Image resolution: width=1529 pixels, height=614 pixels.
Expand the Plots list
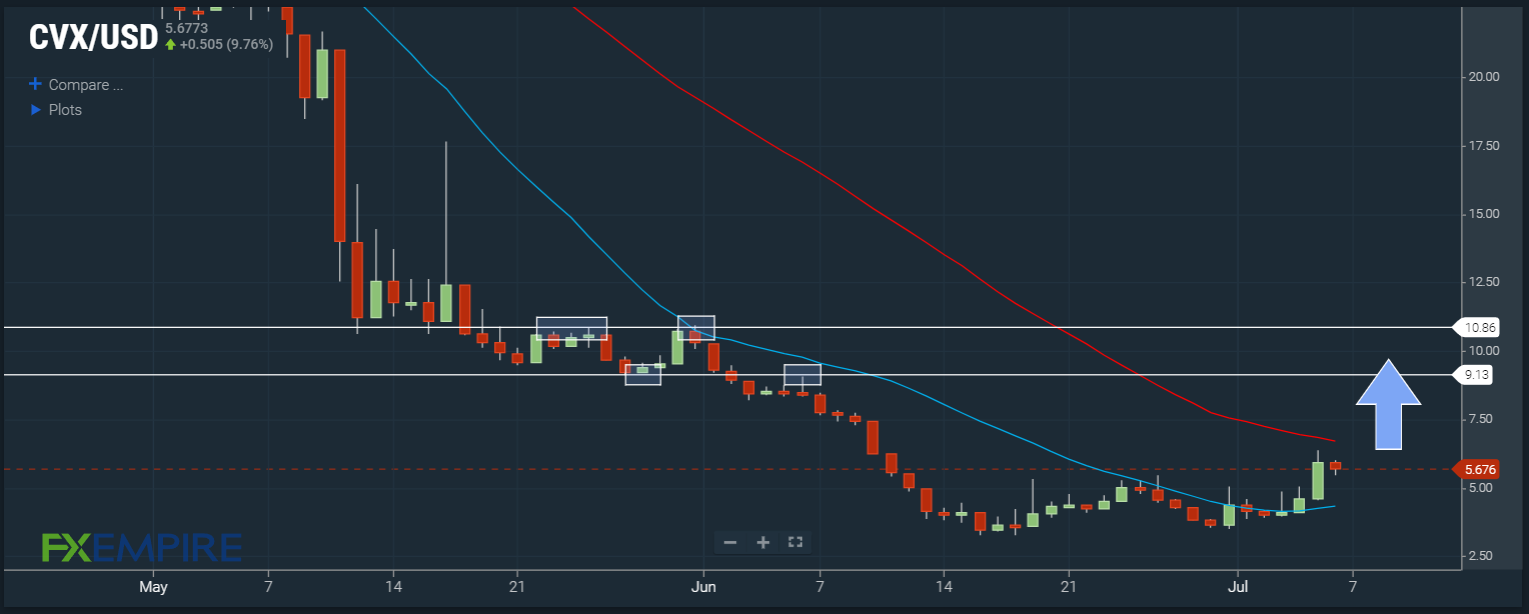coord(56,110)
